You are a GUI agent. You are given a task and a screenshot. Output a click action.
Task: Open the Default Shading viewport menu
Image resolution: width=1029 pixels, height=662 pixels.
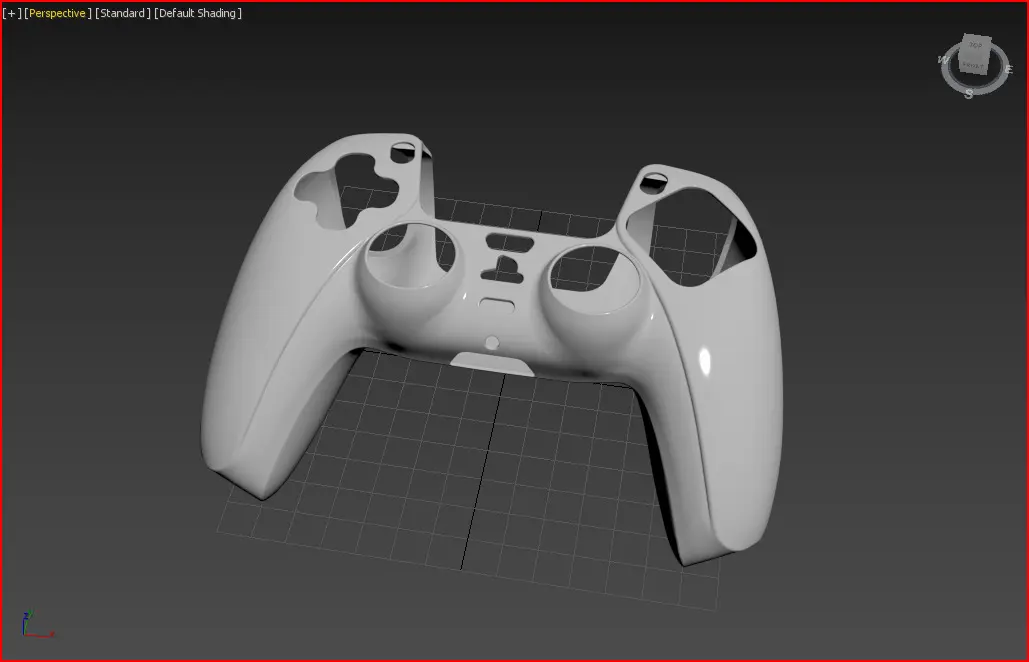coord(198,13)
